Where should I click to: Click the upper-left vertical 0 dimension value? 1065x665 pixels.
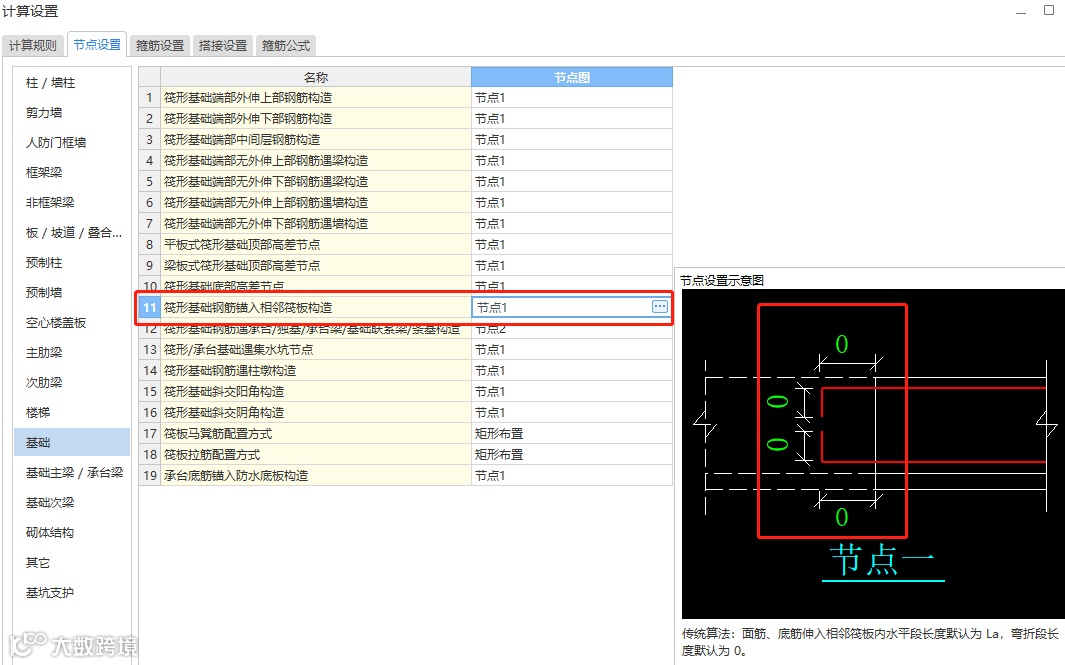tap(777, 401)
